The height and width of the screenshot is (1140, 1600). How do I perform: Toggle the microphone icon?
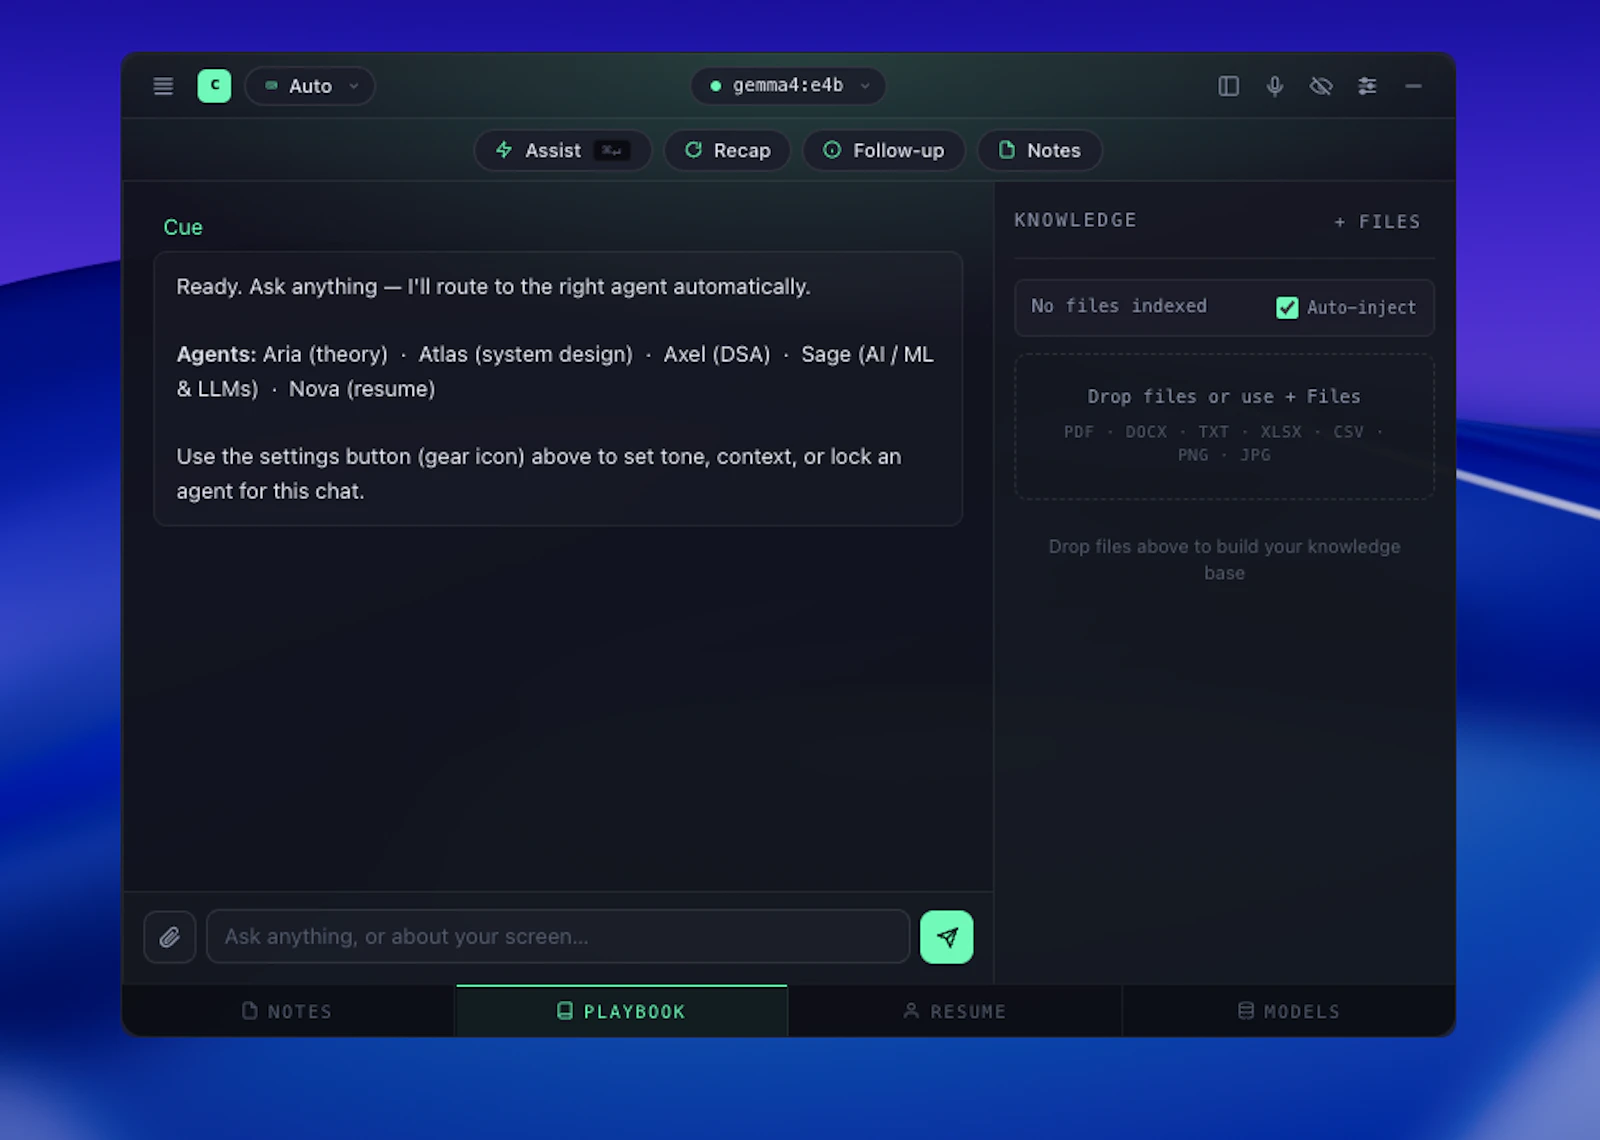(1275, 86)
